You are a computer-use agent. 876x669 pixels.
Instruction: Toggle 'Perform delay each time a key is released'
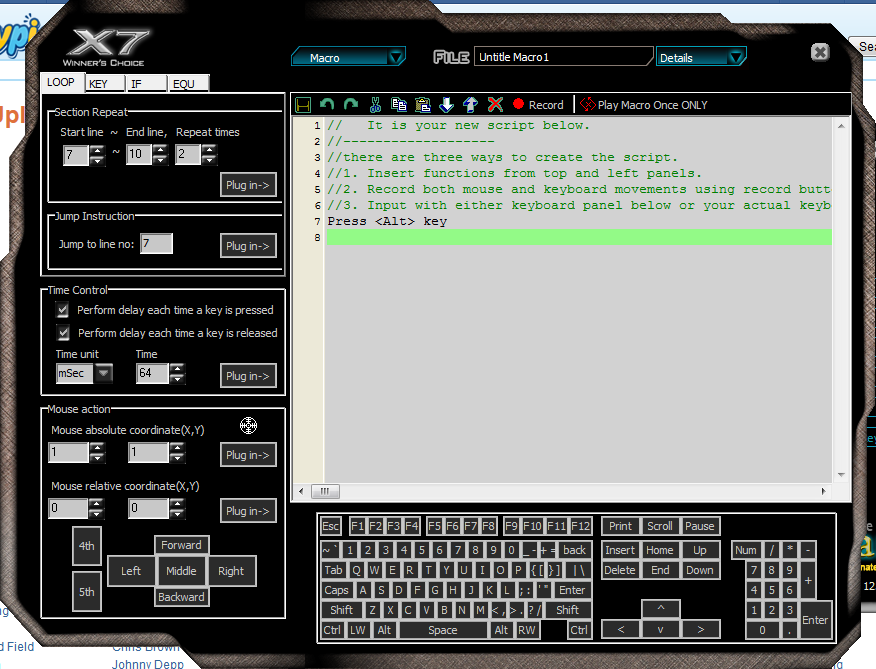click(63, 333)
